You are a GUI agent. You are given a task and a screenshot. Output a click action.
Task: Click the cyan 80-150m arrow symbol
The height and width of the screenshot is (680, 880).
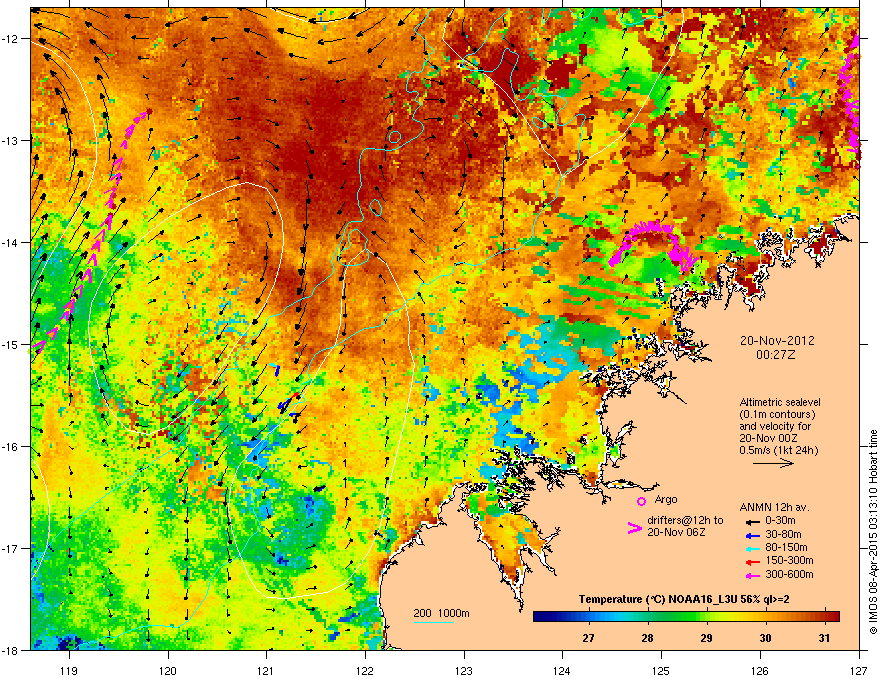[x=752, y=548]
